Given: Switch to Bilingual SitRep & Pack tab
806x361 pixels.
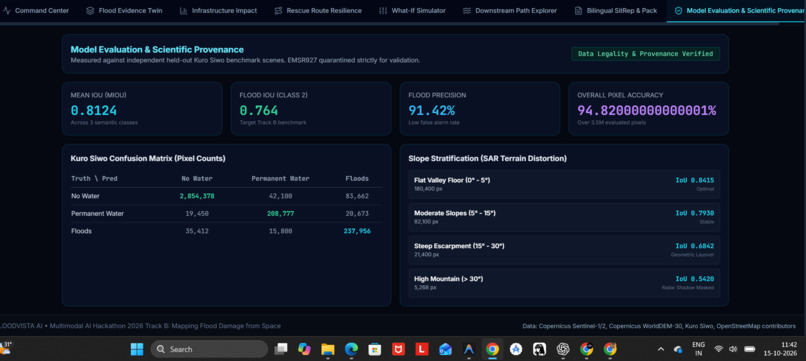Looking at the screenshot, I should (x=616, y=10).
